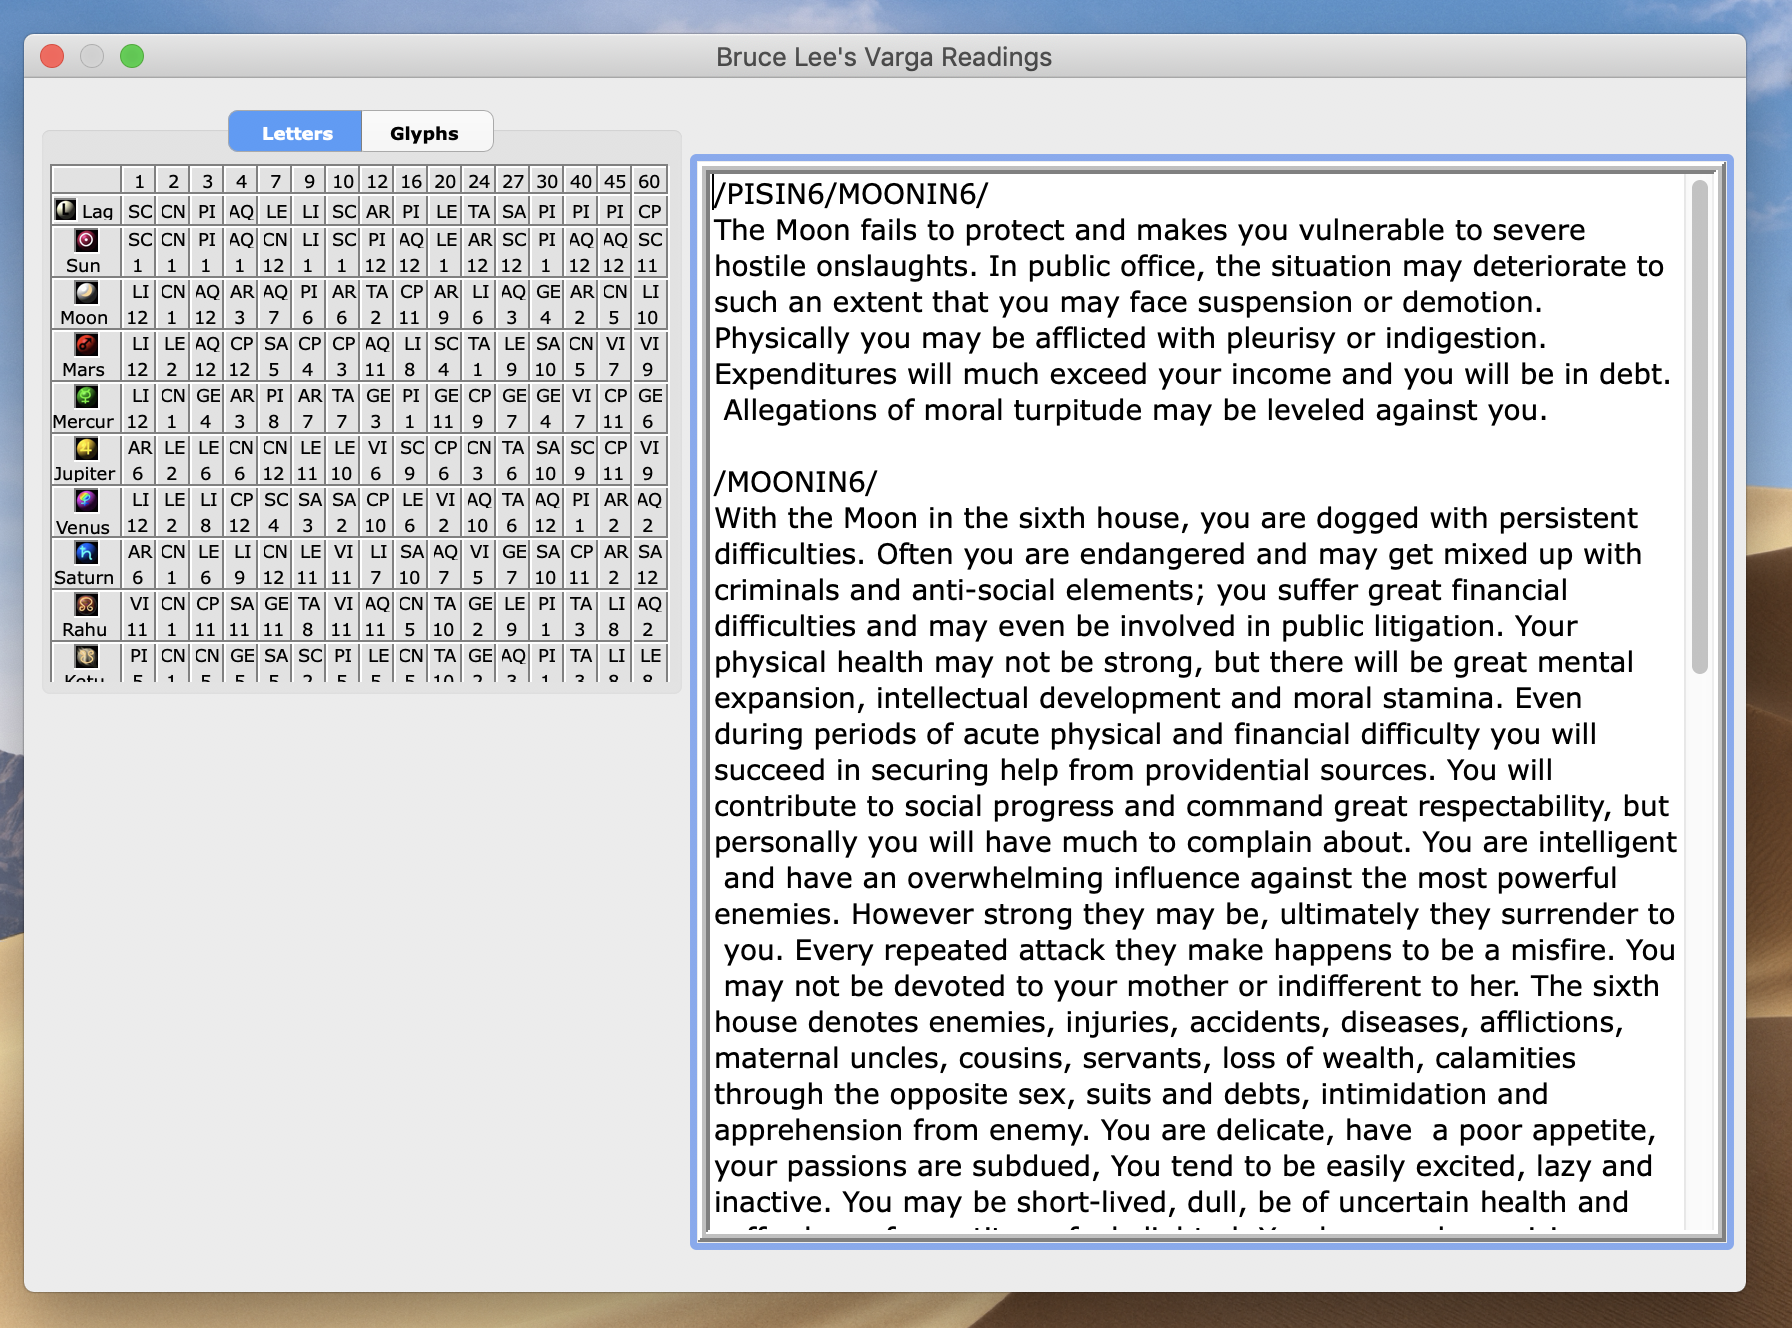Select the Moon planet icon

[86, 292]
